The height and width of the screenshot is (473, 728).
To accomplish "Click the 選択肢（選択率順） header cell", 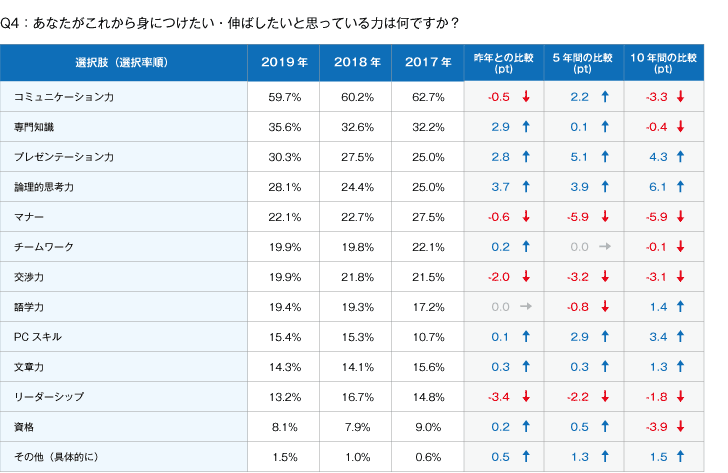I will (122, 62).
